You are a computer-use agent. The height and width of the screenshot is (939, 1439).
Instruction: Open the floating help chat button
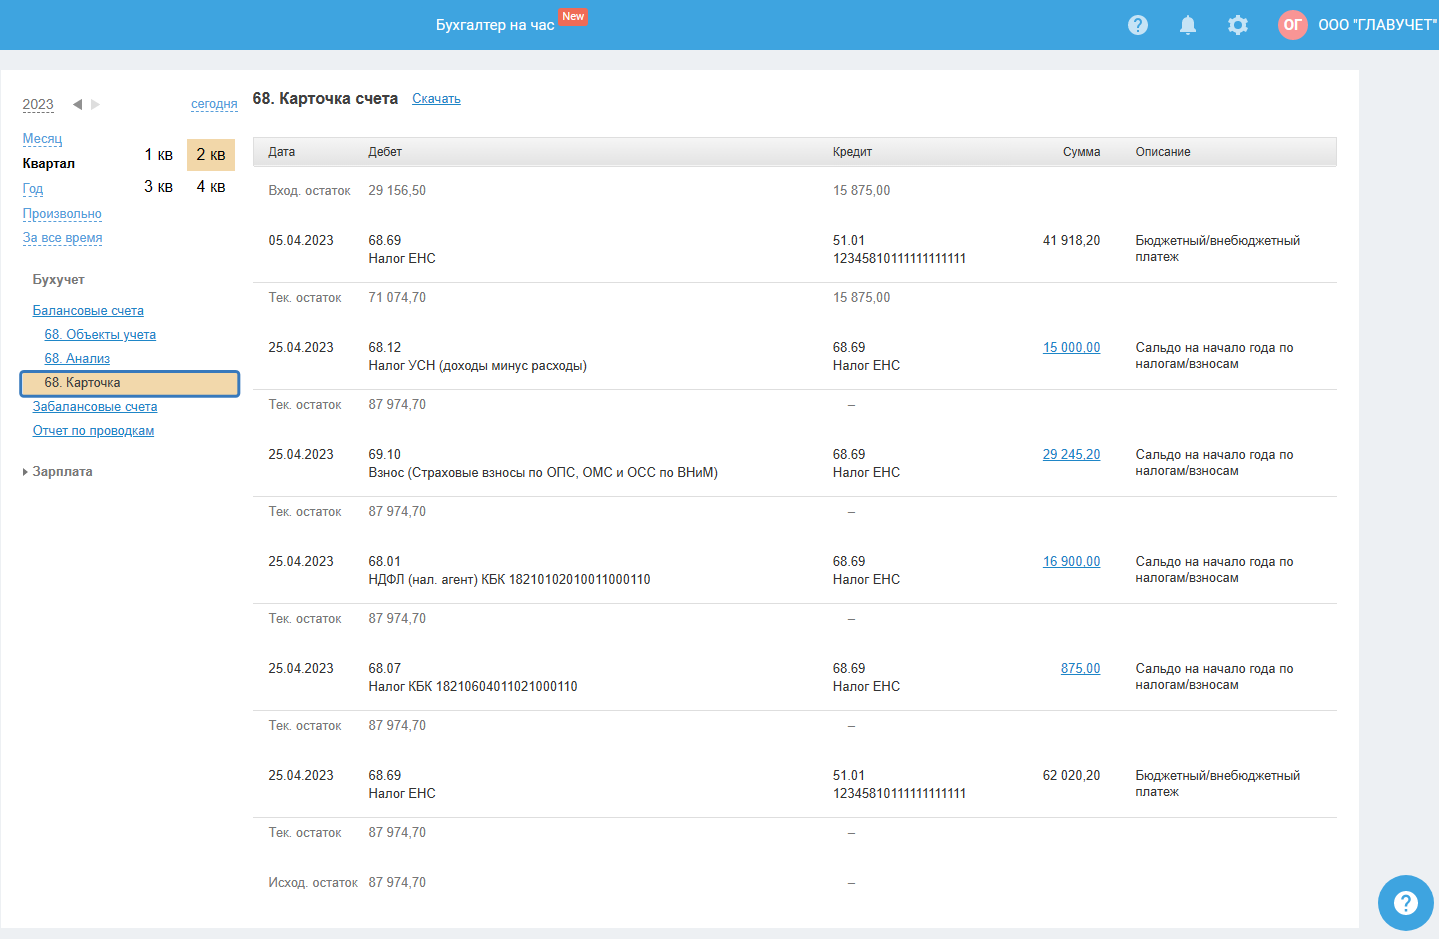[1406, 903]
